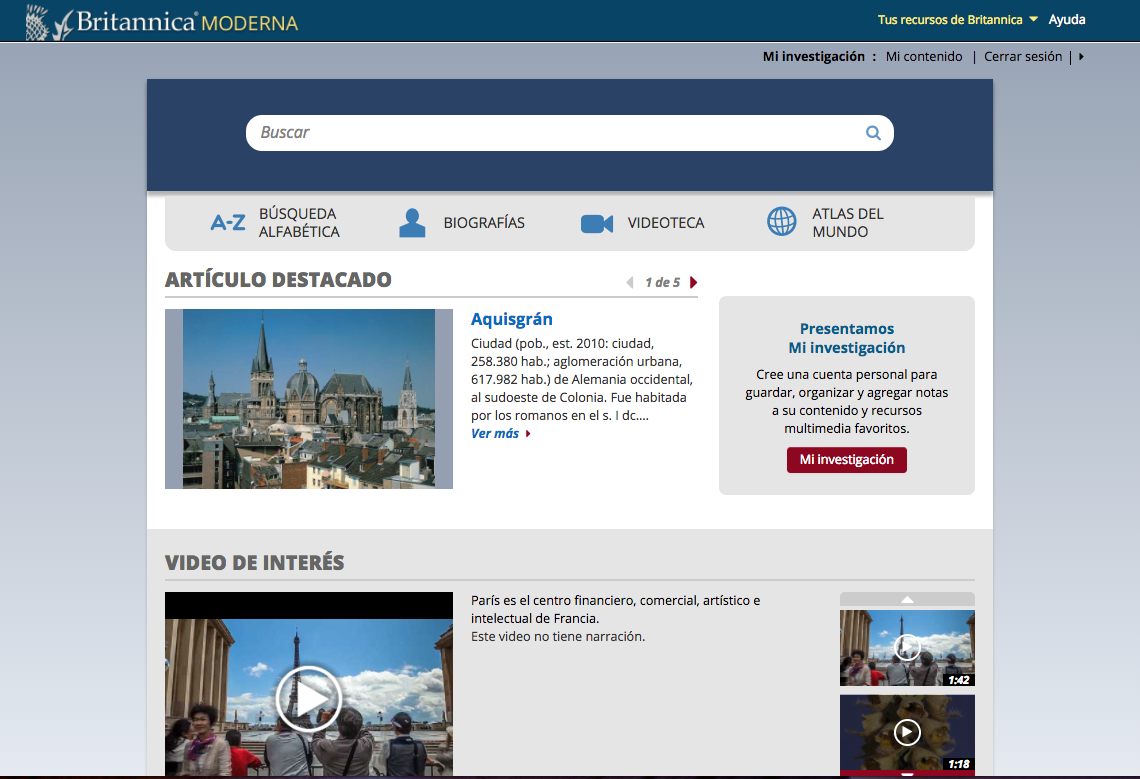This screenshot has height=779, width=1140.
Task: Click the Video de Interés heading
Action: tap(254, 563)
